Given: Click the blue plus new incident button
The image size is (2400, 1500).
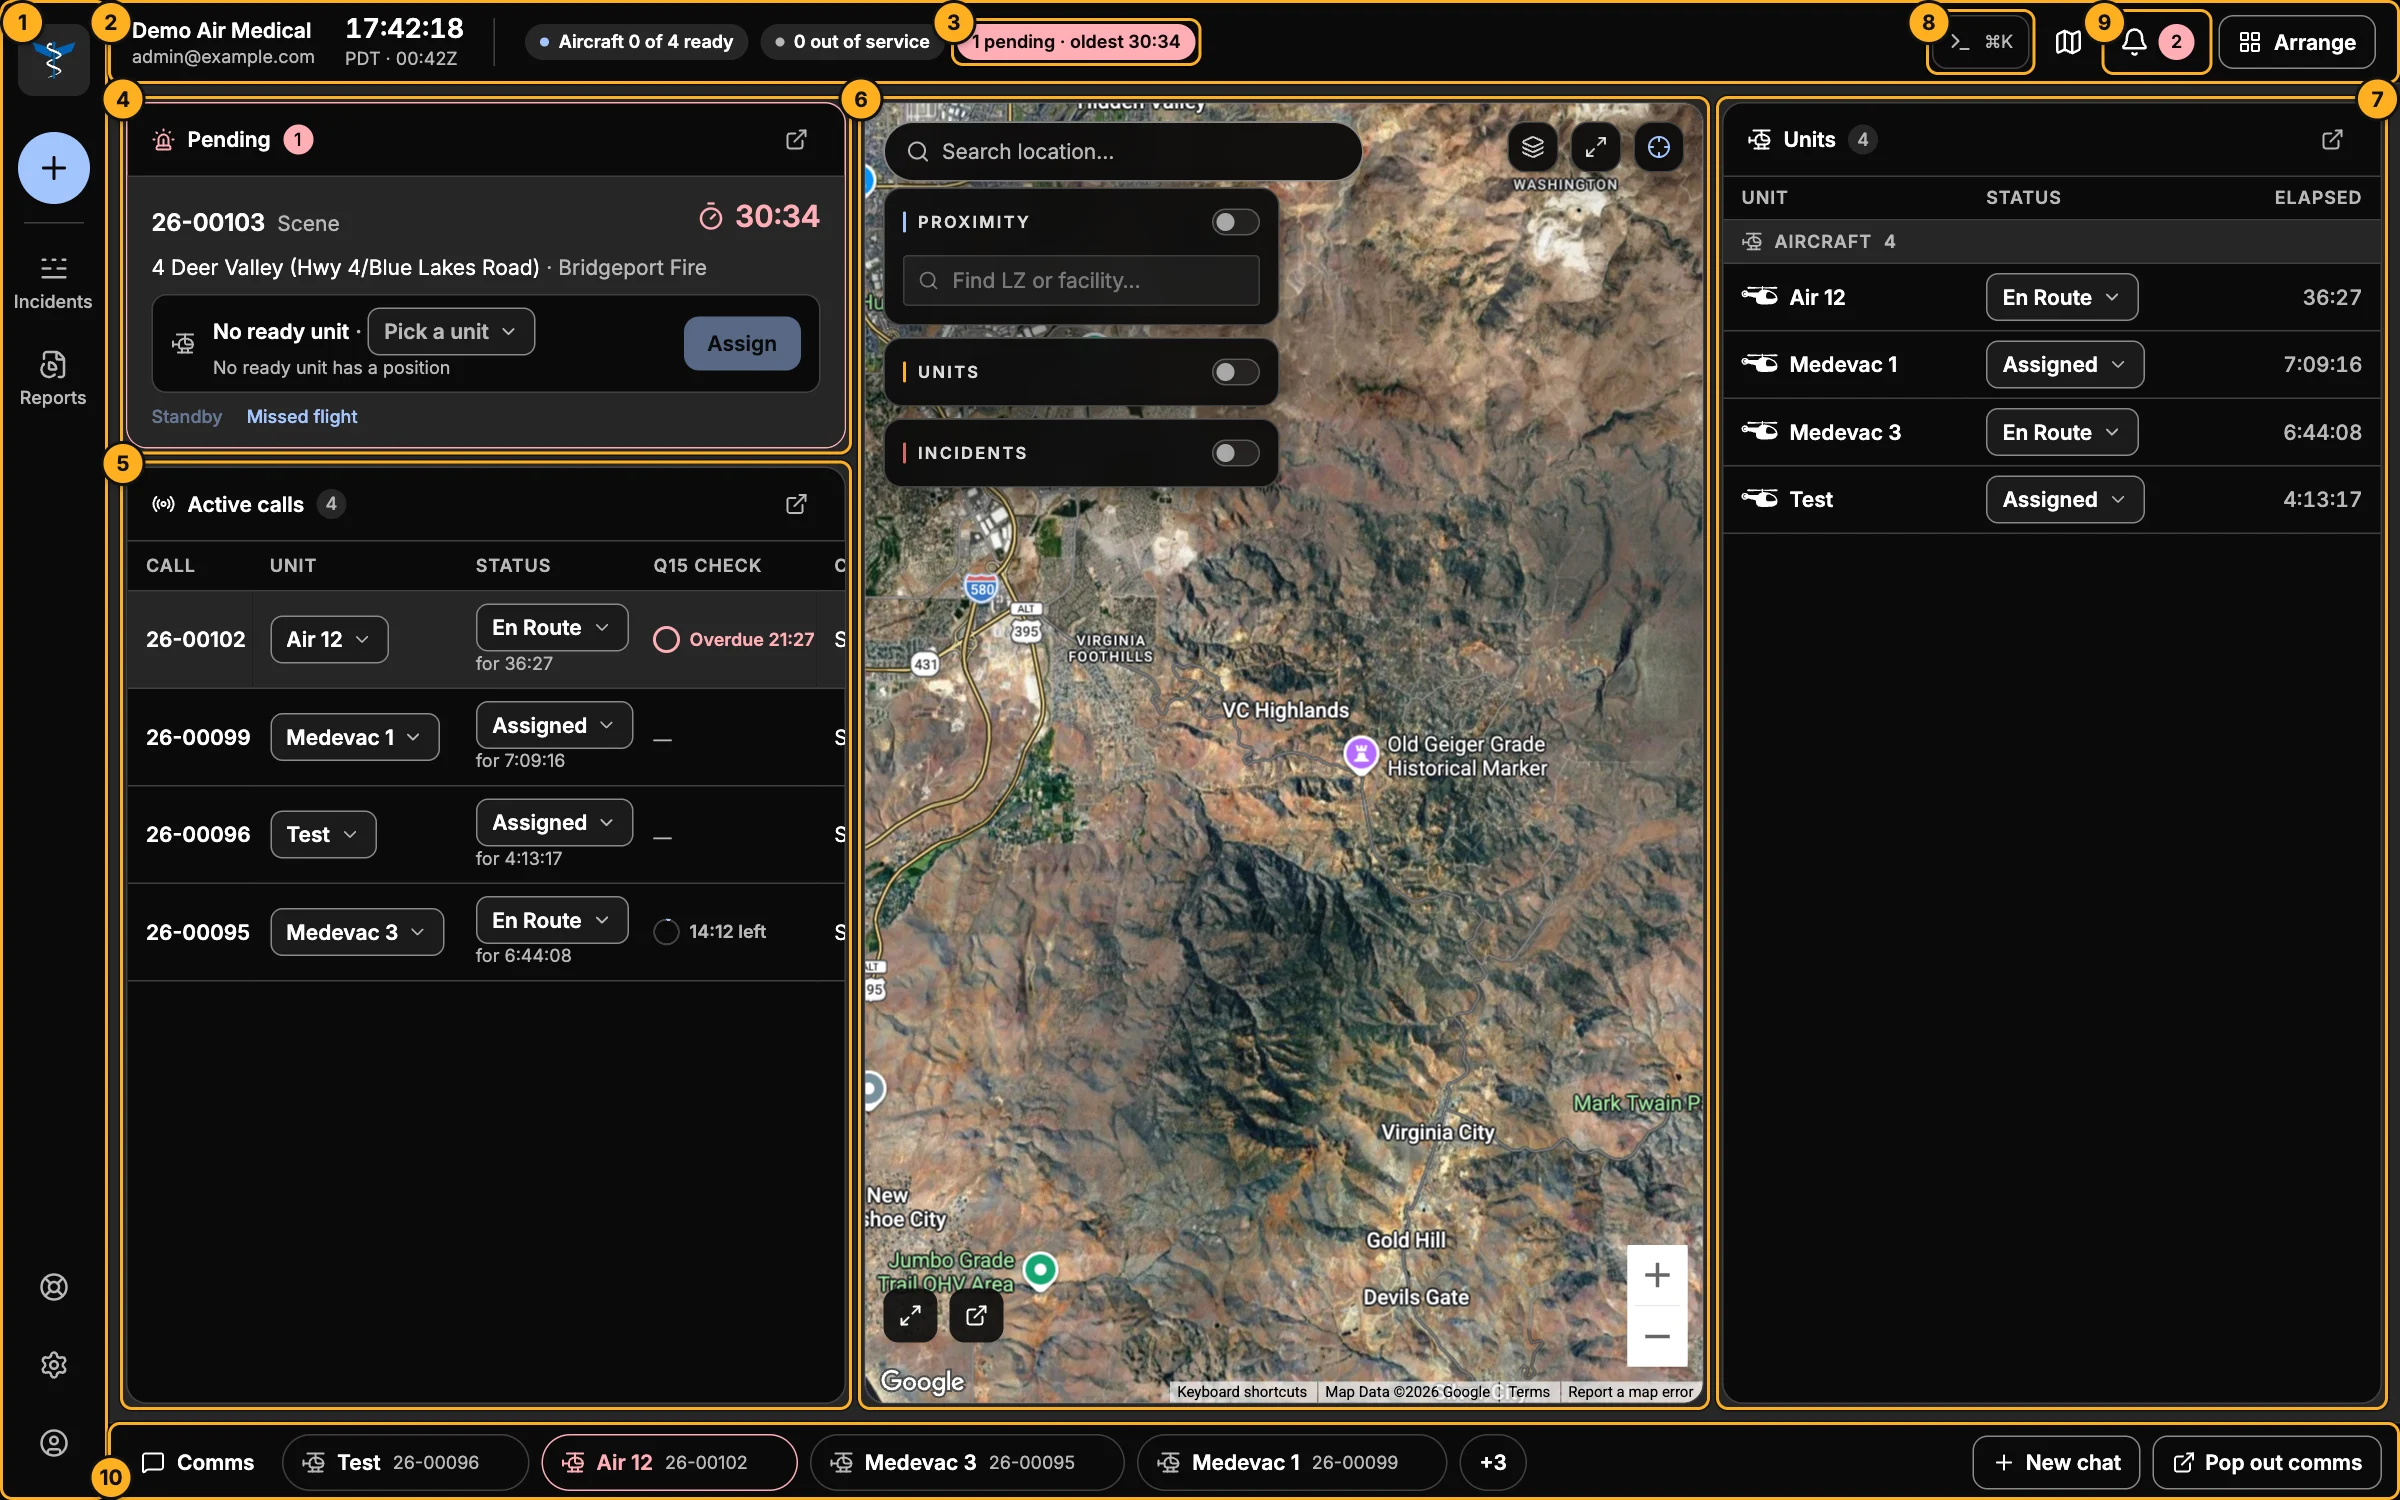Looking at the screenshot, I should coord(54,168).
